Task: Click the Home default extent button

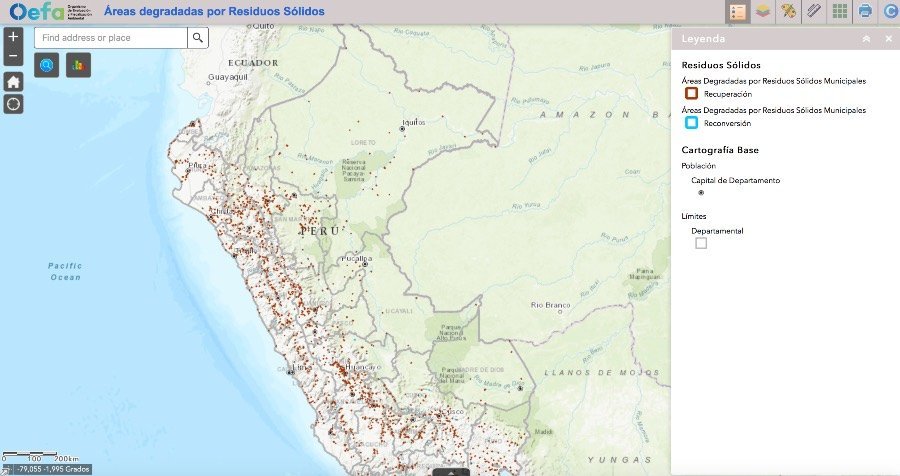Action: click(x=13, y=82)
